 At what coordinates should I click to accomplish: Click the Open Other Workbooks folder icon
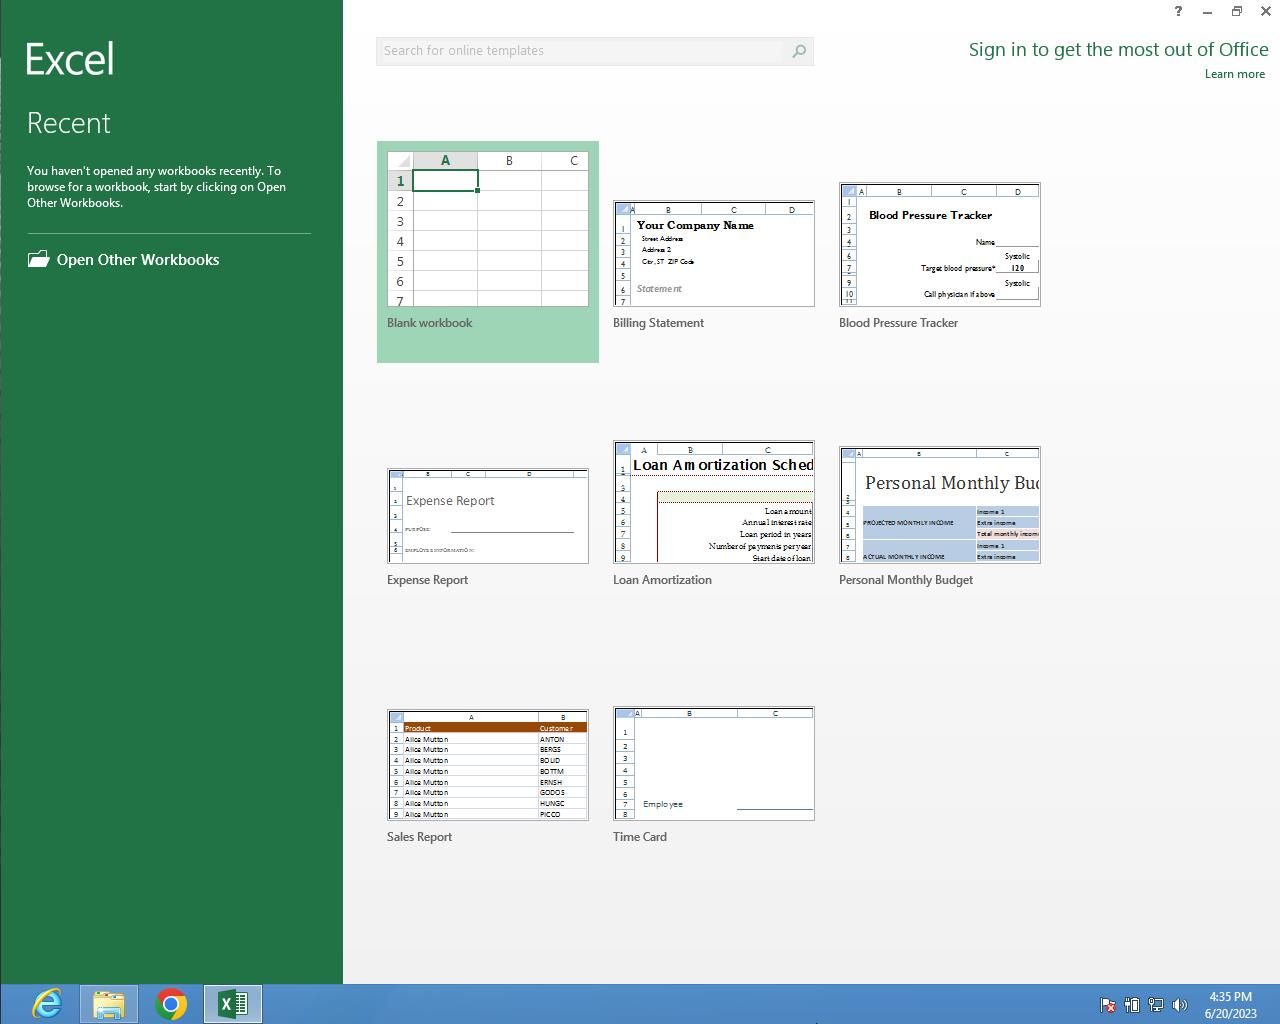(38, 259)
